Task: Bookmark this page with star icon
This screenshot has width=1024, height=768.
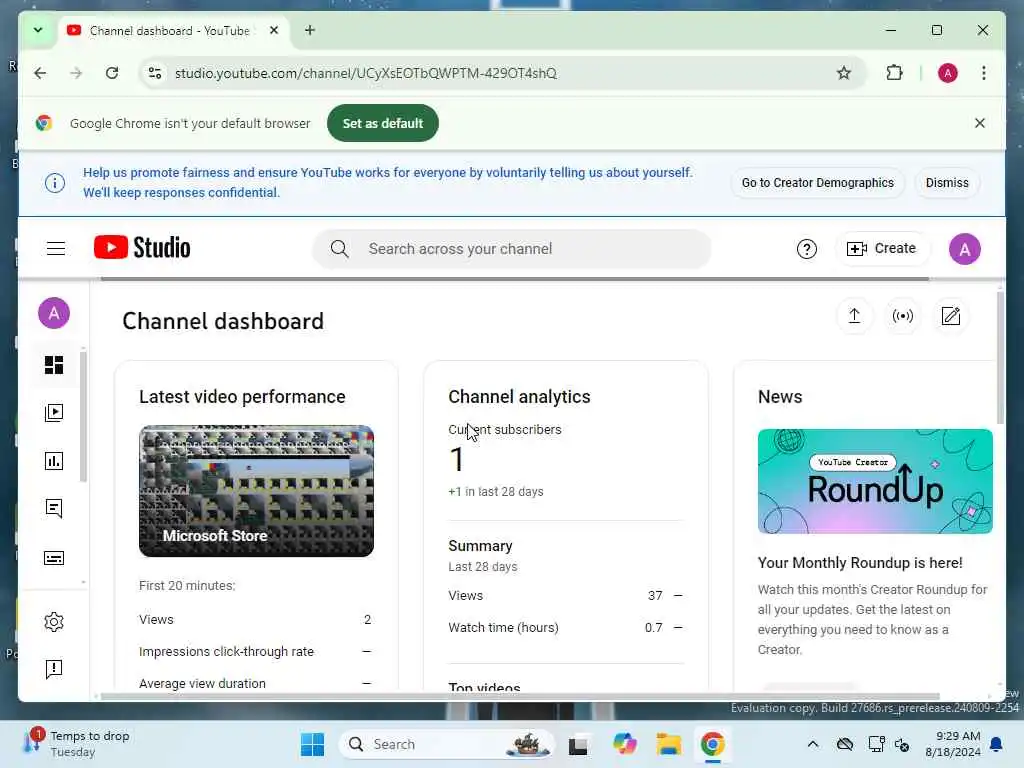Action: (x=844, y=73)
